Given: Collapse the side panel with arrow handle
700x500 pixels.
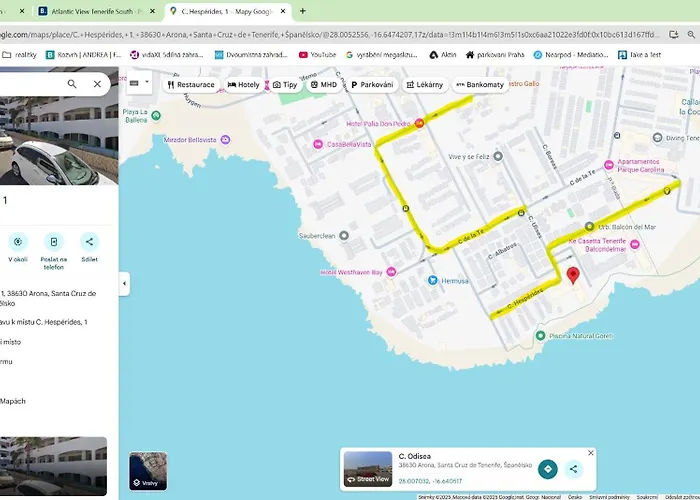Looking at the screenshot, I should tap(124, 284).
